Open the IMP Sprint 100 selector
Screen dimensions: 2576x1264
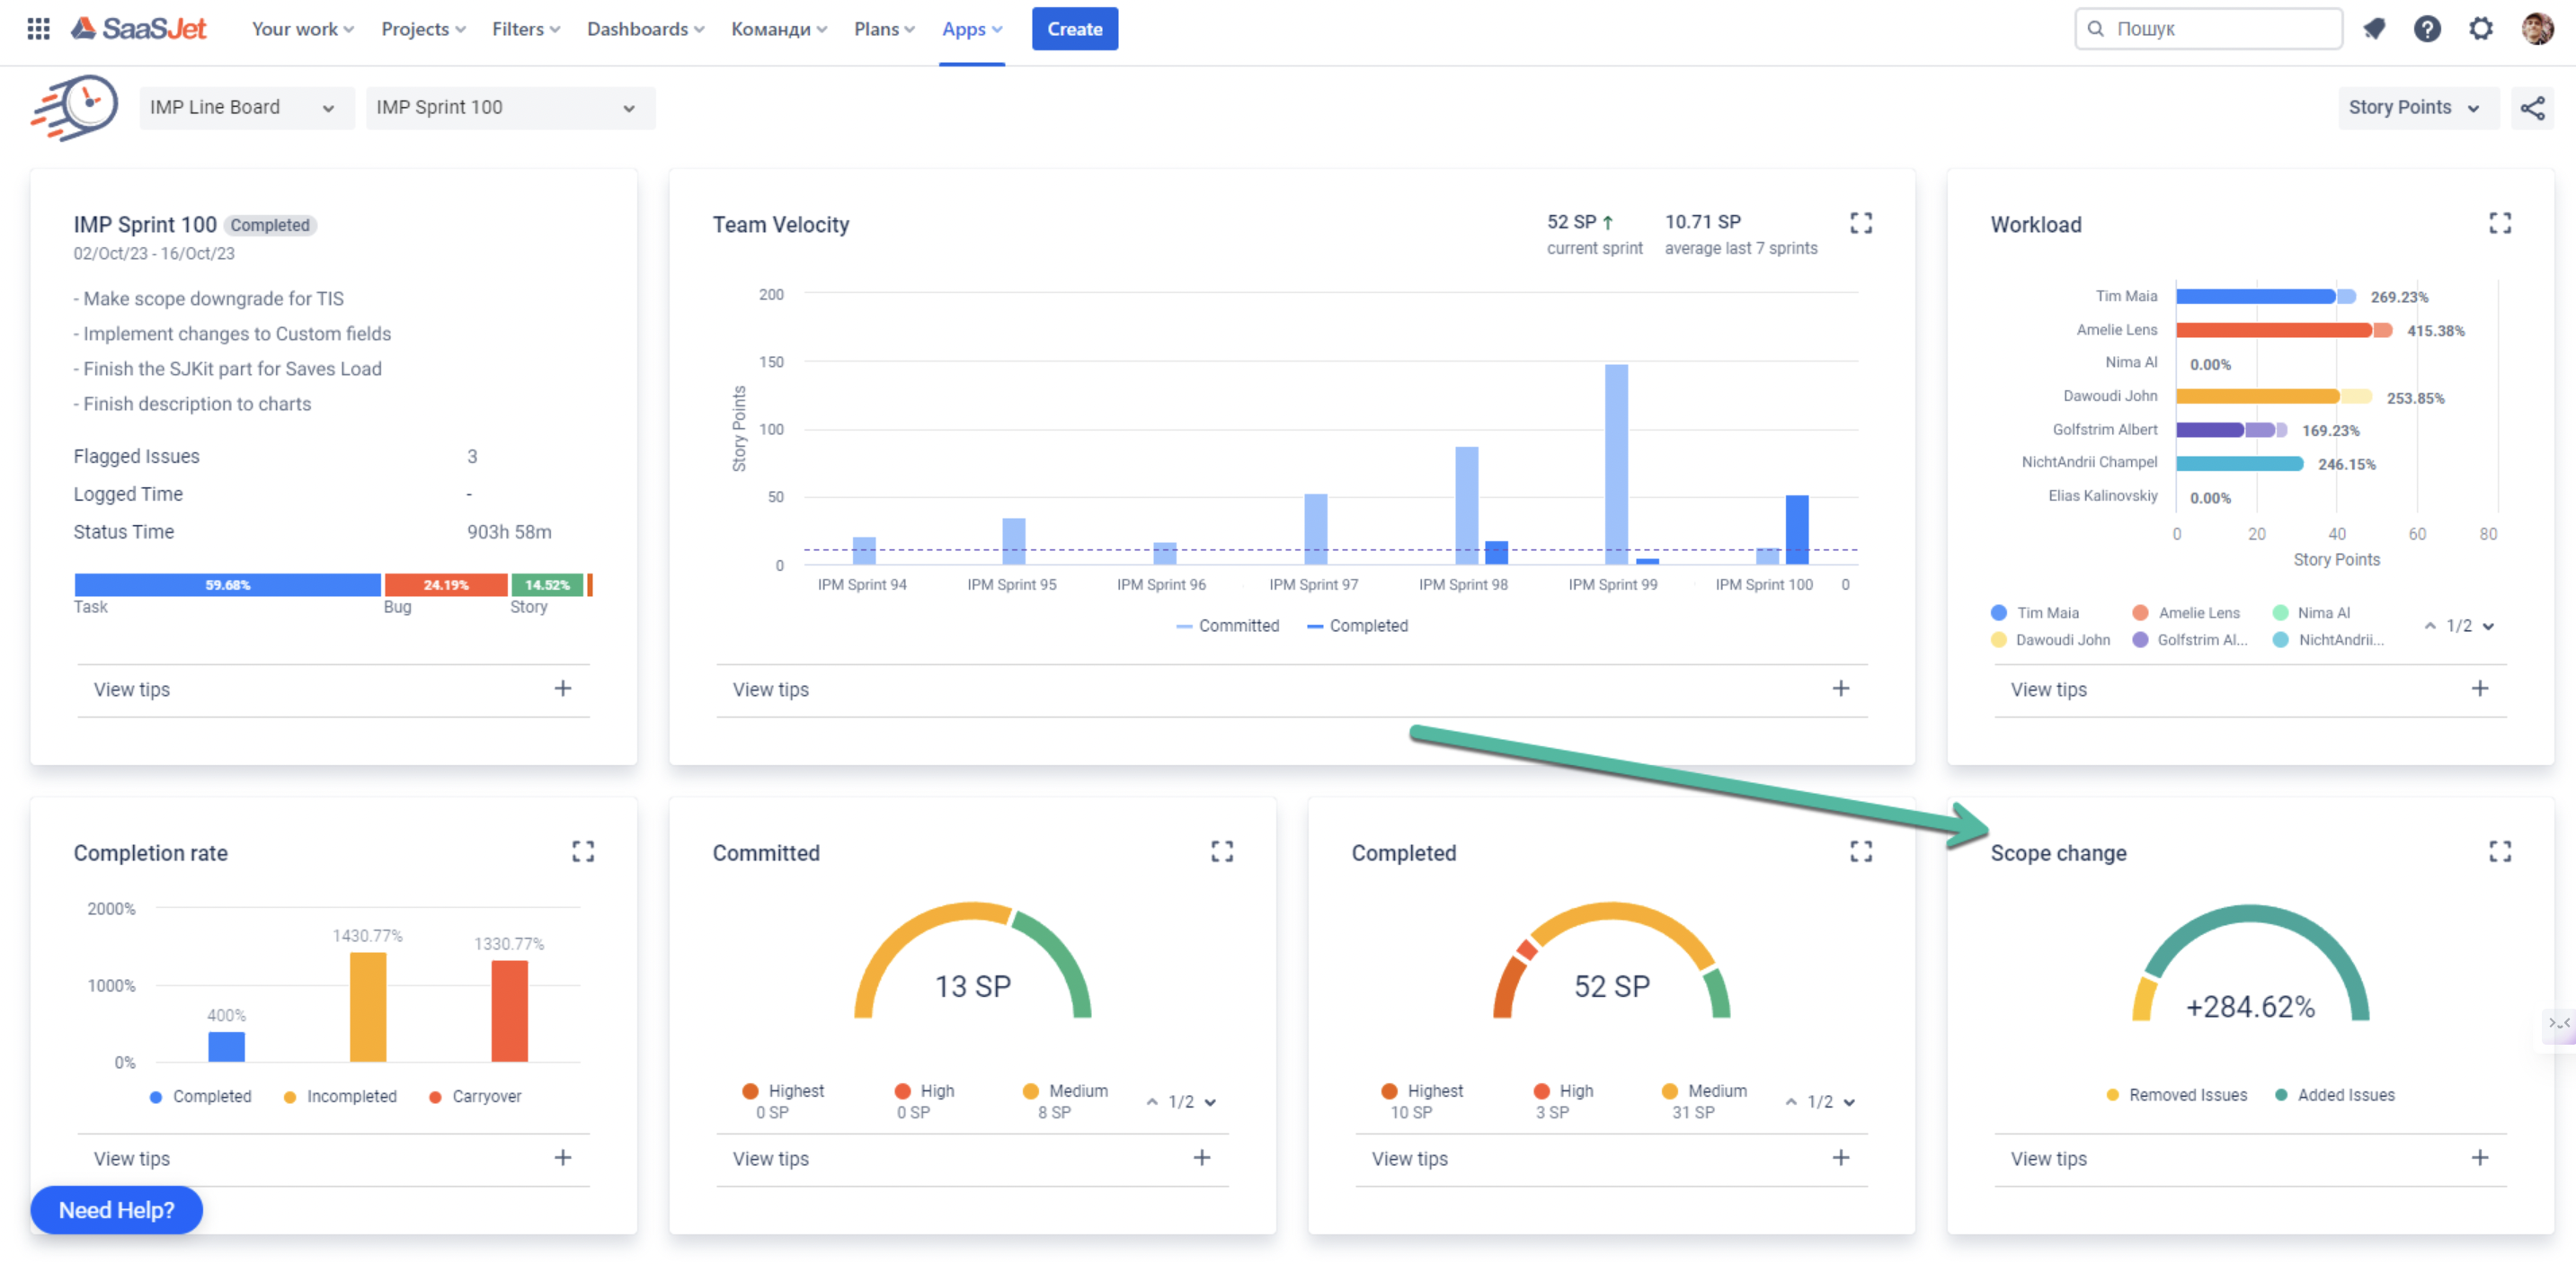point(510,107)
